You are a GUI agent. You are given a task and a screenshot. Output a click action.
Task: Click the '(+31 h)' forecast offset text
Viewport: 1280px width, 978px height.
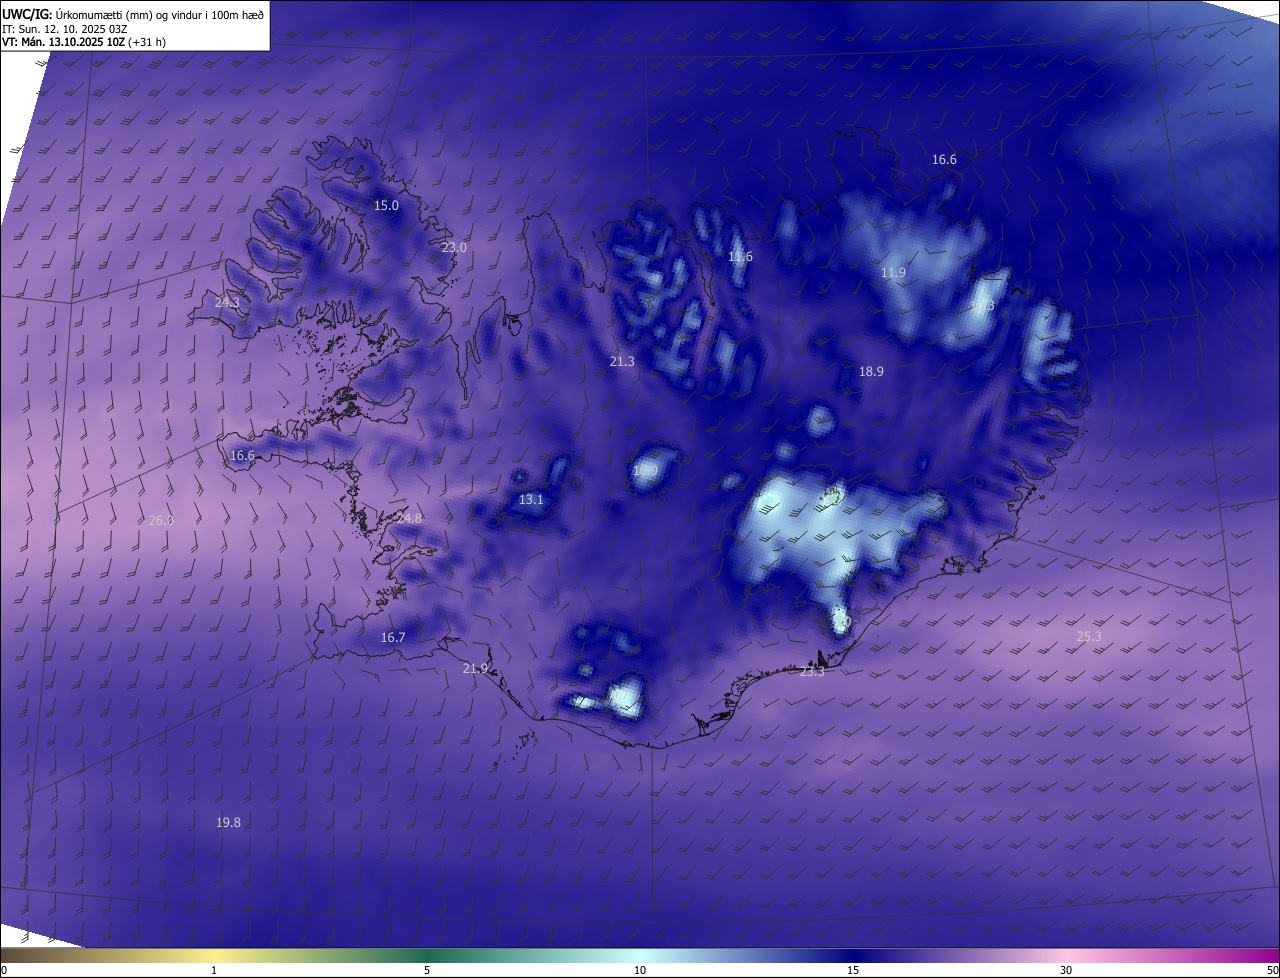click(147, 42)
